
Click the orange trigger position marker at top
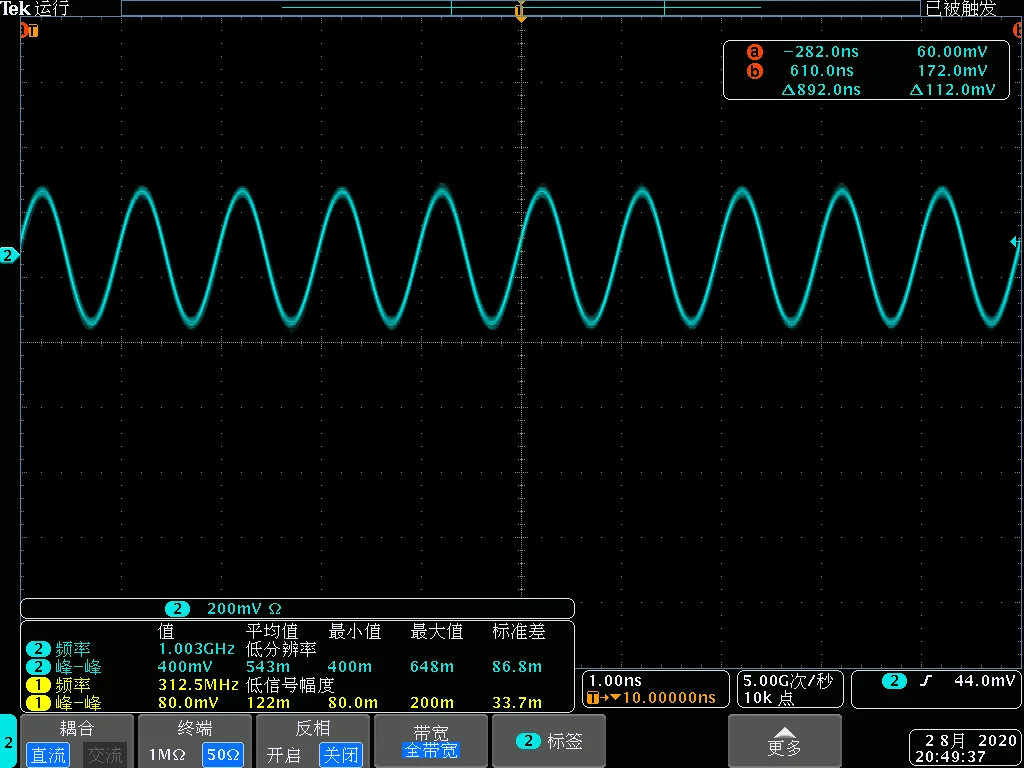pyautogui.click(x=520, y=12)
